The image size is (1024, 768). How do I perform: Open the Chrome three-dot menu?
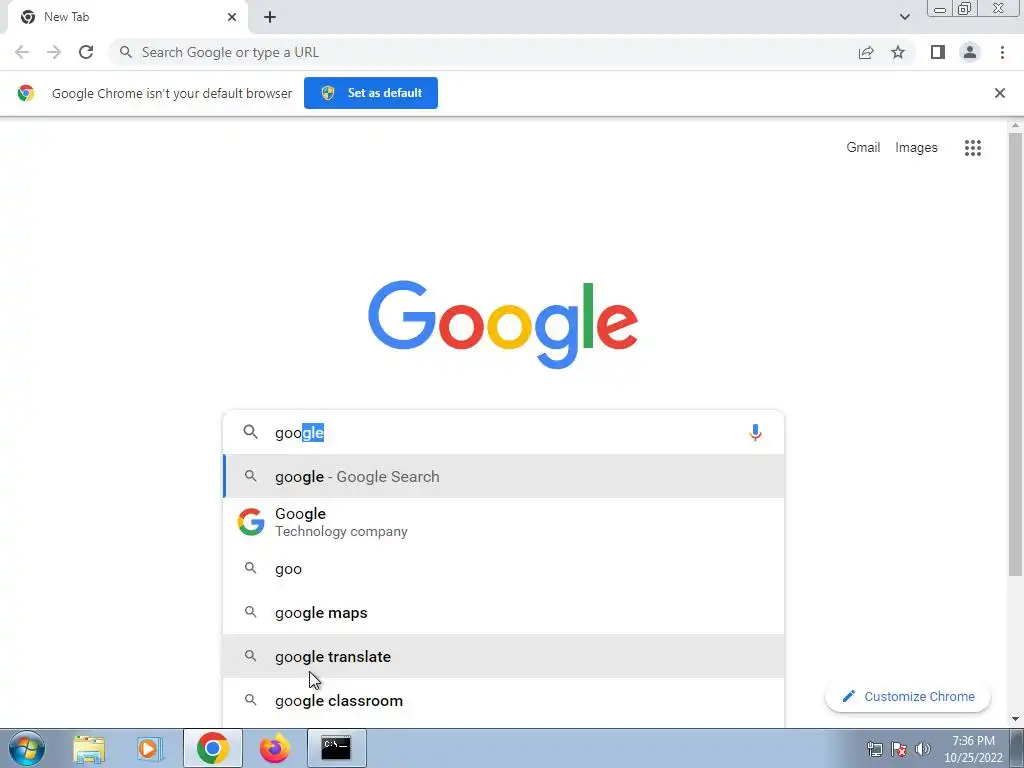point(1002,52)
